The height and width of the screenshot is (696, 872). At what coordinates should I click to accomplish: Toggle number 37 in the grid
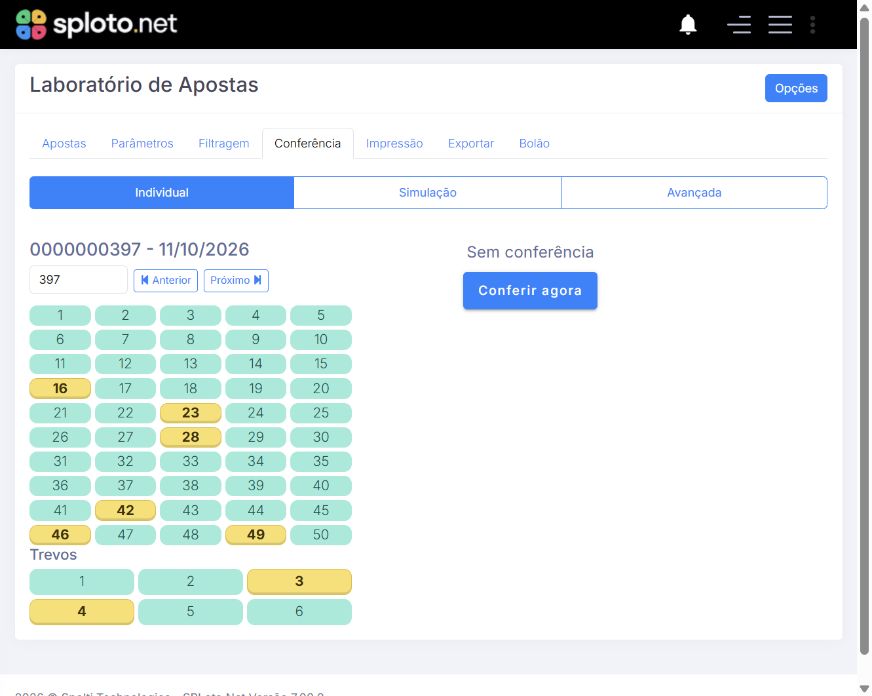coord(125,485)
